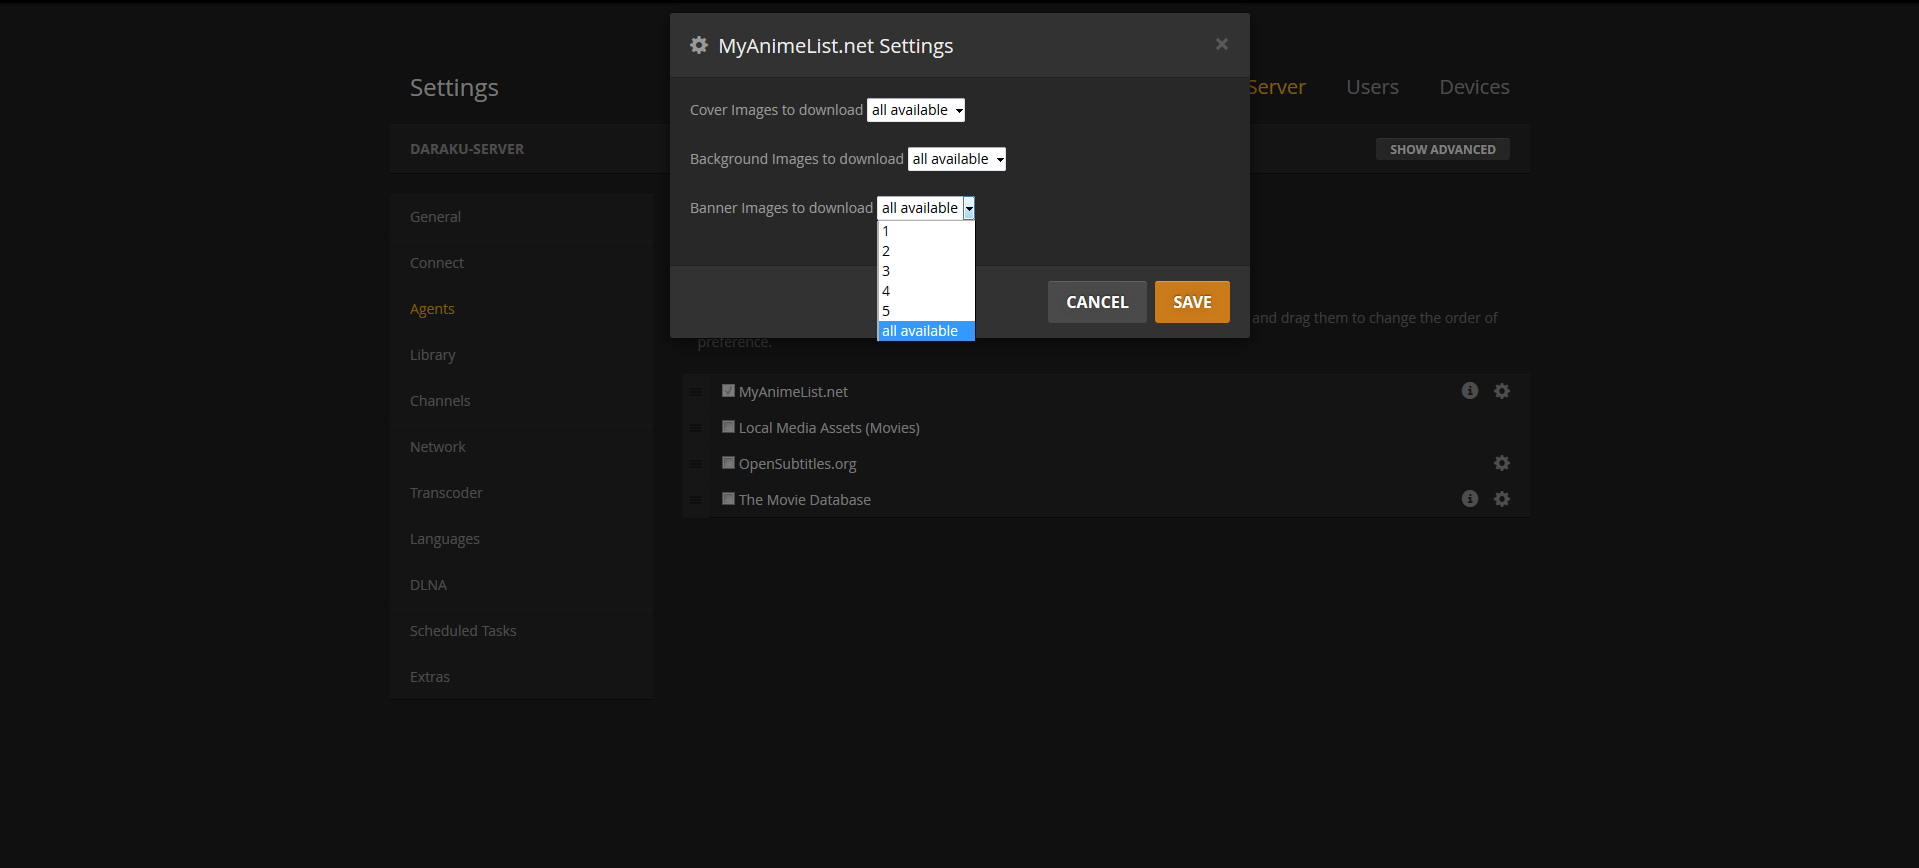This screenshot has width=1919, height=868.
Task: Click Show Advanced button
Action: 1443,149
